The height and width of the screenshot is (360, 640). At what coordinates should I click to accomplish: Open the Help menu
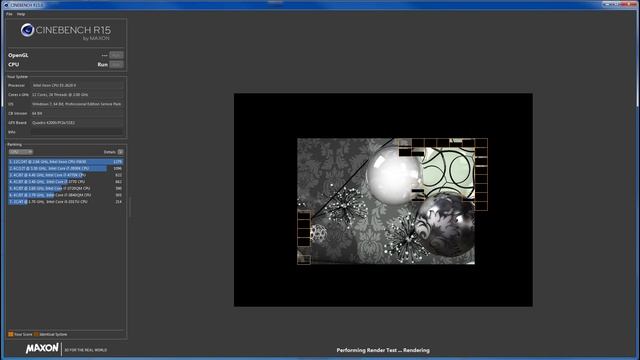[21, 14]
